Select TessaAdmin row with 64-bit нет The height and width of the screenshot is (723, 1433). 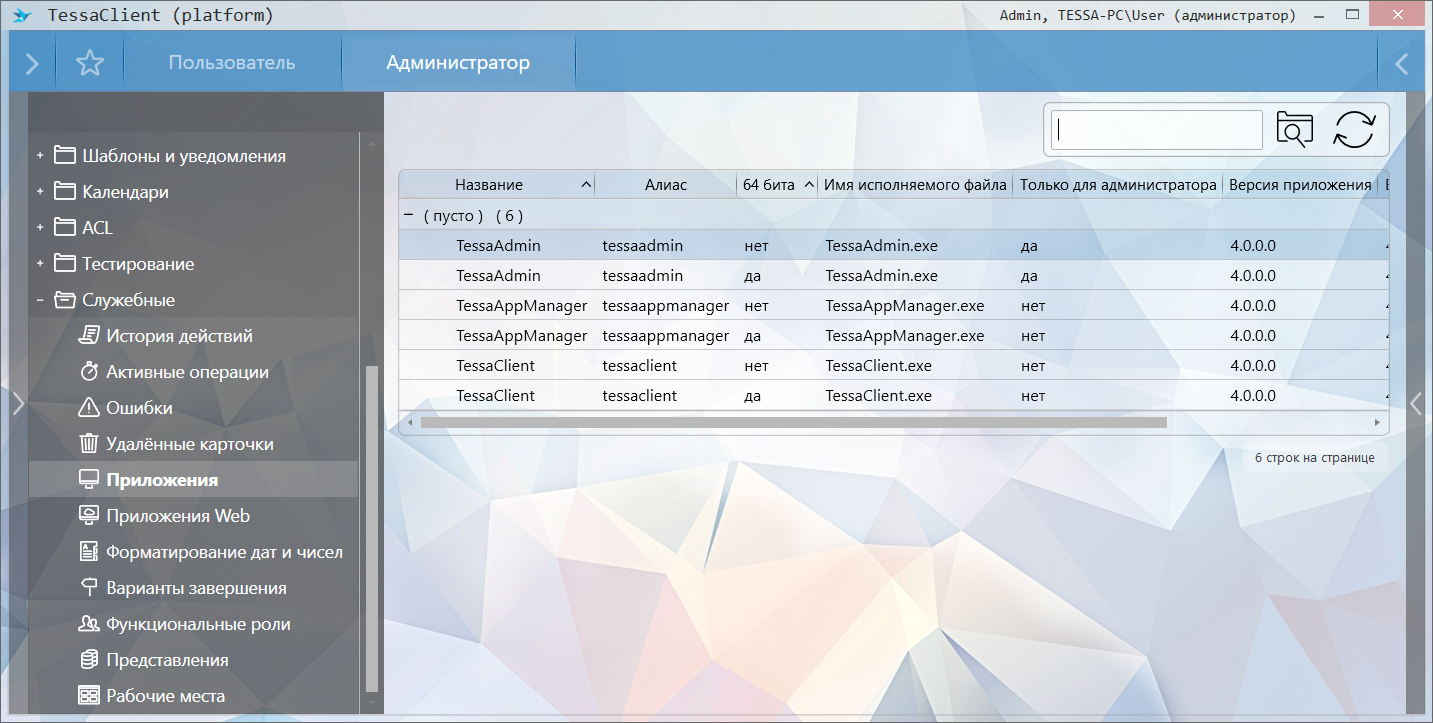point(894,245)
